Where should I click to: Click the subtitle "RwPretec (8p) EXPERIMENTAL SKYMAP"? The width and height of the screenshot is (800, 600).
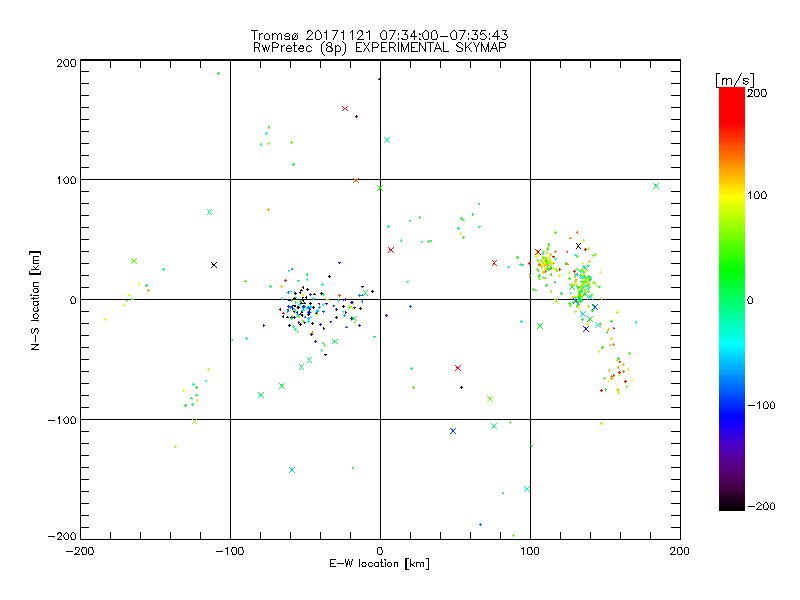click(x=380, y=48)
